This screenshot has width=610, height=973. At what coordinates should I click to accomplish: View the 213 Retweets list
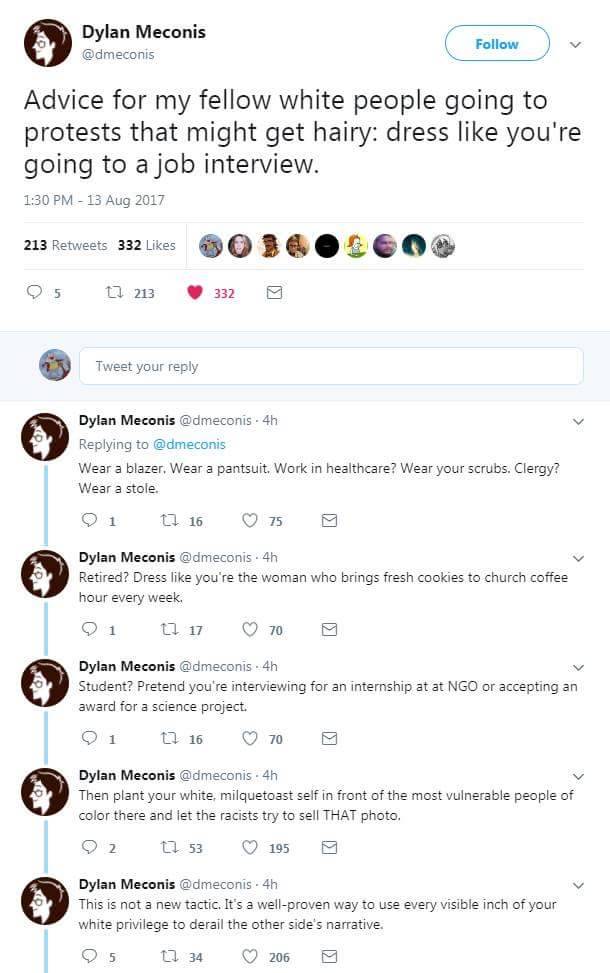[x=64, y=245]
